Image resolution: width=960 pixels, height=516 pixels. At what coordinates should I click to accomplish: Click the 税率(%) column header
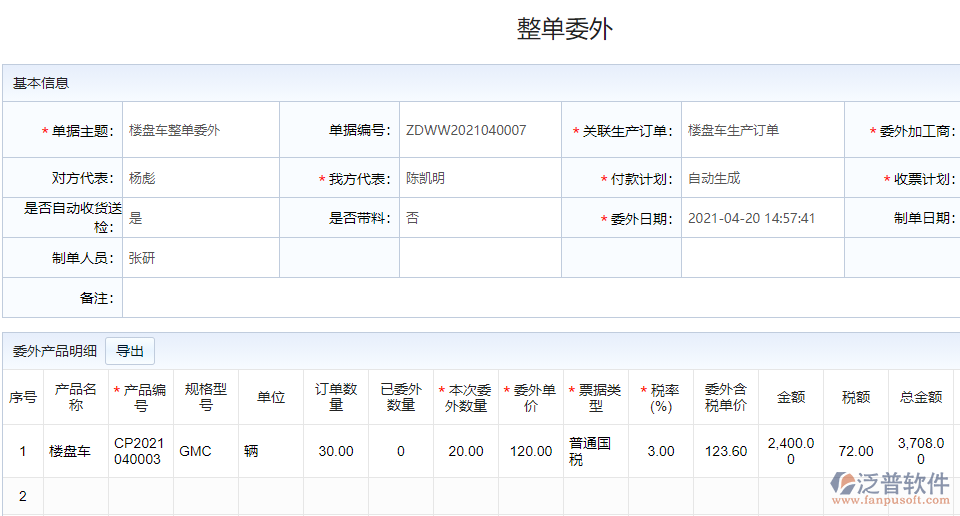[x=661, y=397]
